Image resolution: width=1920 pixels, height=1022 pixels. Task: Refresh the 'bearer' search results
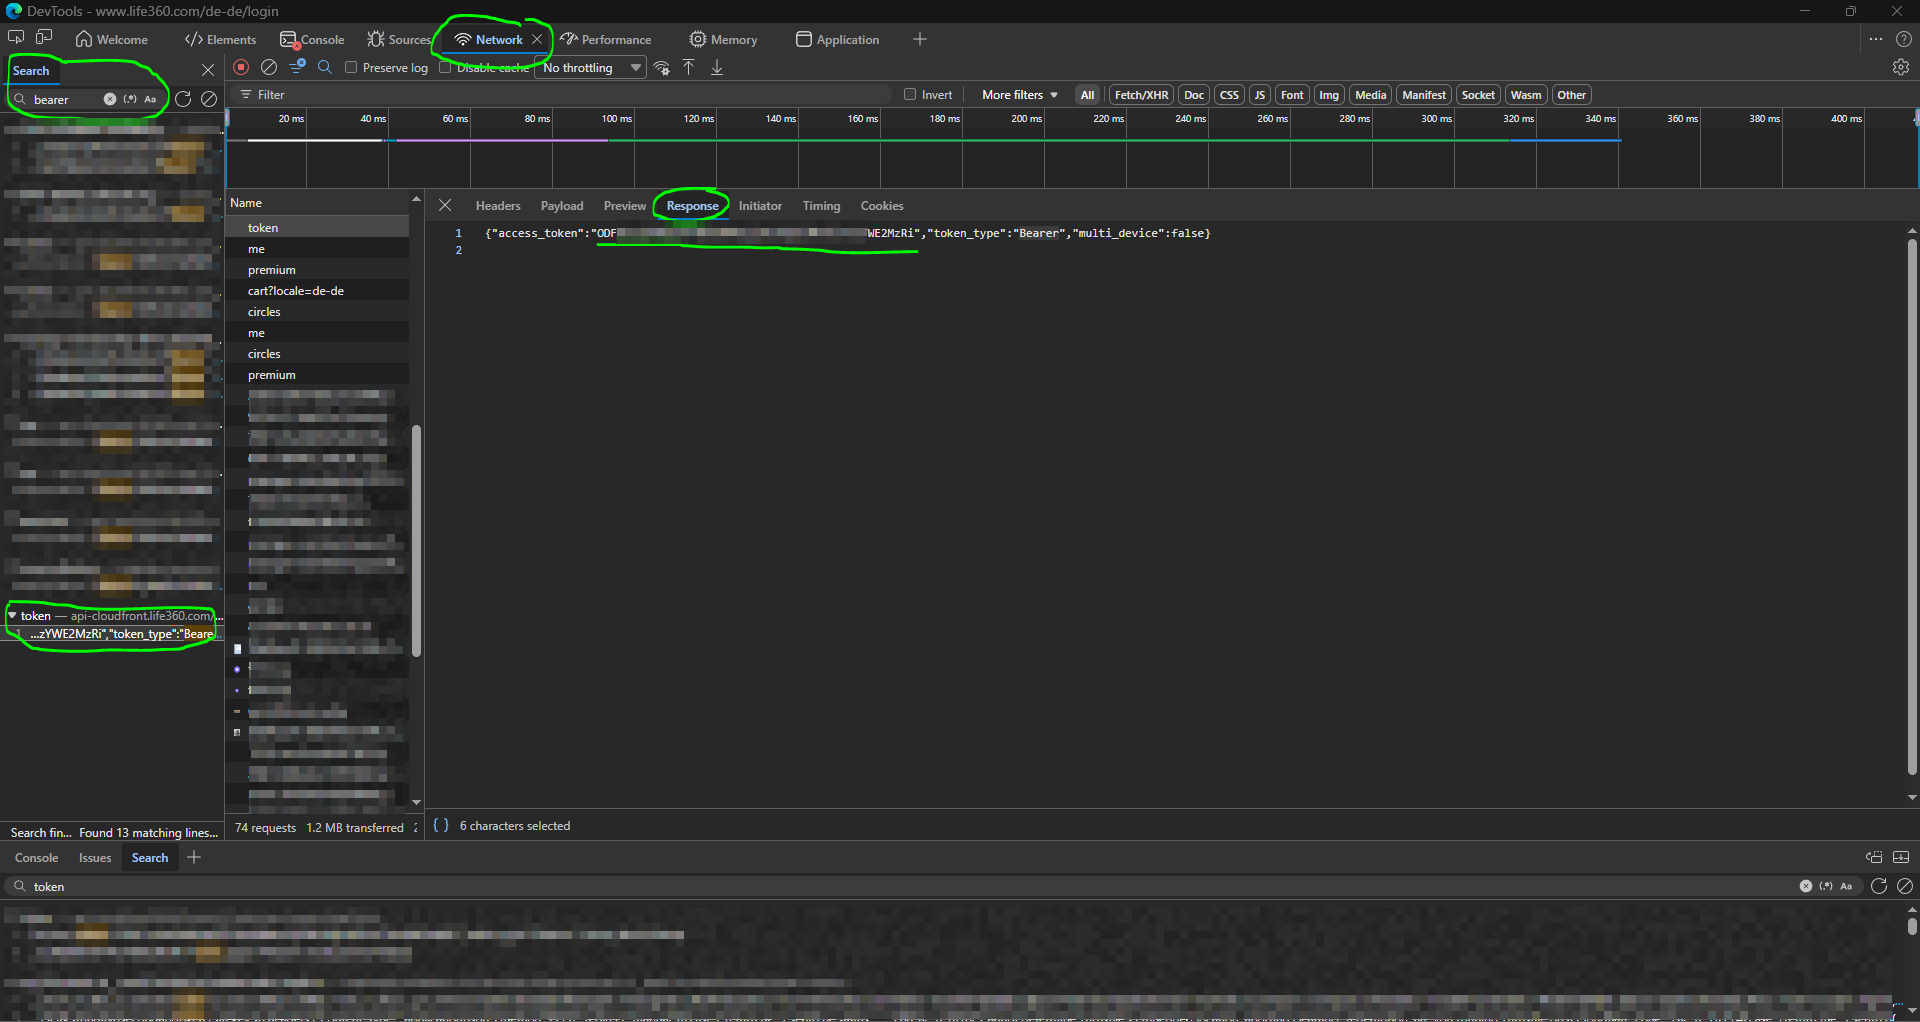[183, 99]
